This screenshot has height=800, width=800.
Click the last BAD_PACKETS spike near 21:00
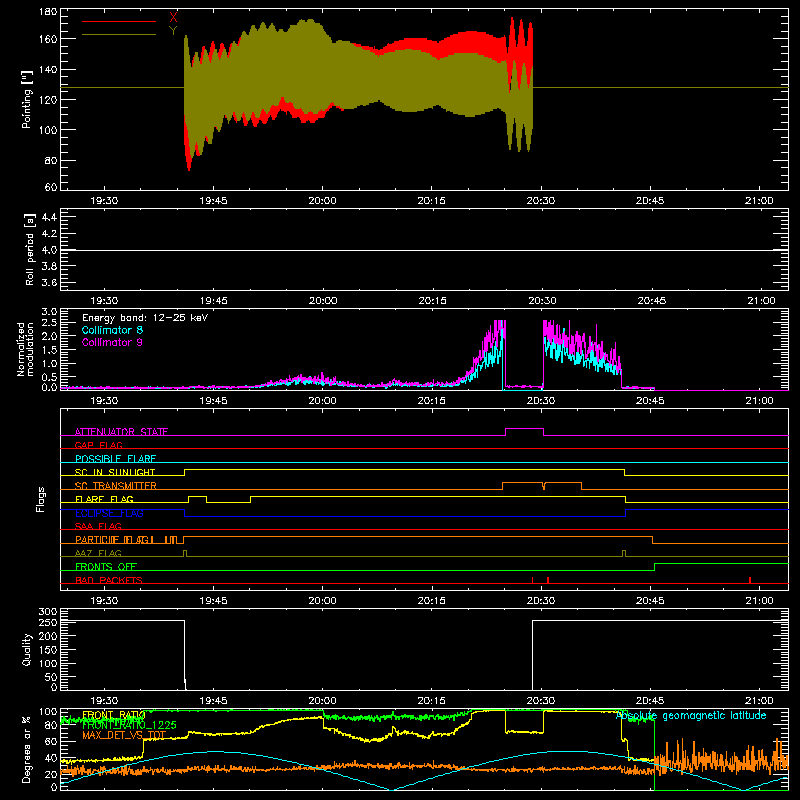coord(750,580)
